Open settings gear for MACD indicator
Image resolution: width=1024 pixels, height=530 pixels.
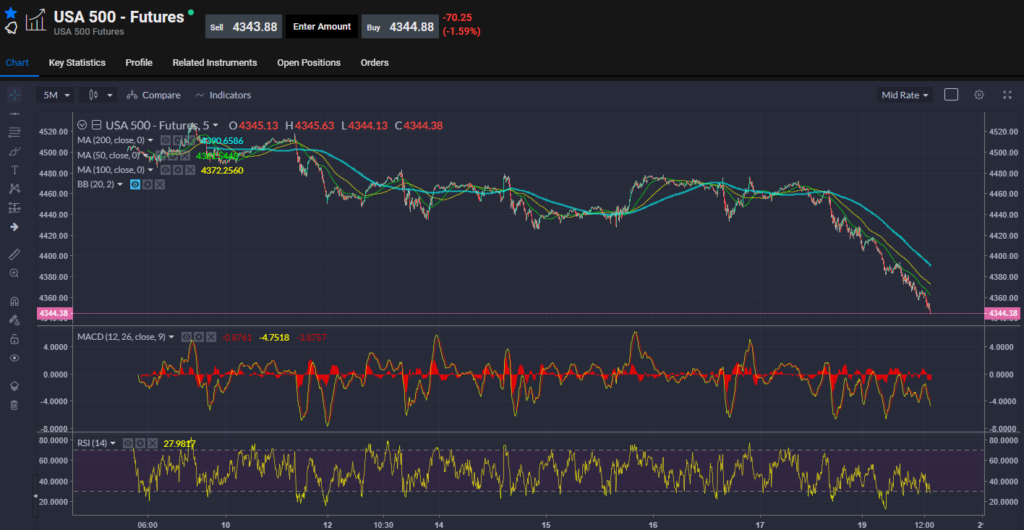tap(199, 337)
